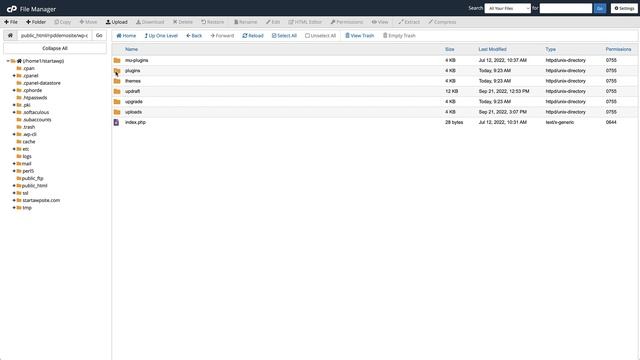
Task: Collapse the /home1/startawp root node
Action: [8, 61]
